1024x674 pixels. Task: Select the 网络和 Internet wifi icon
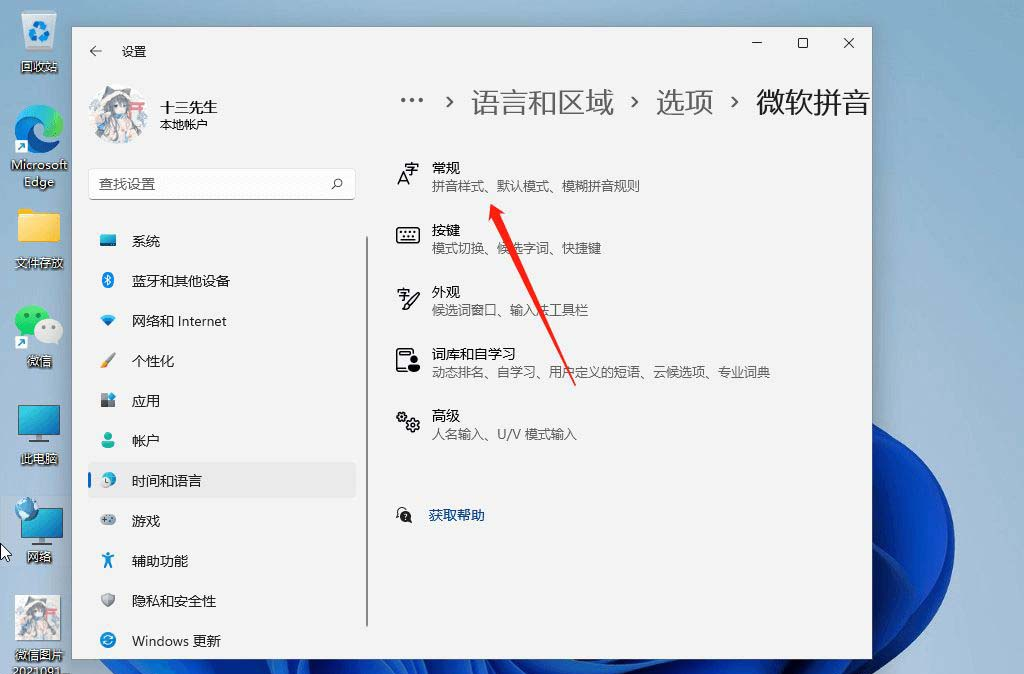[108, 321]
